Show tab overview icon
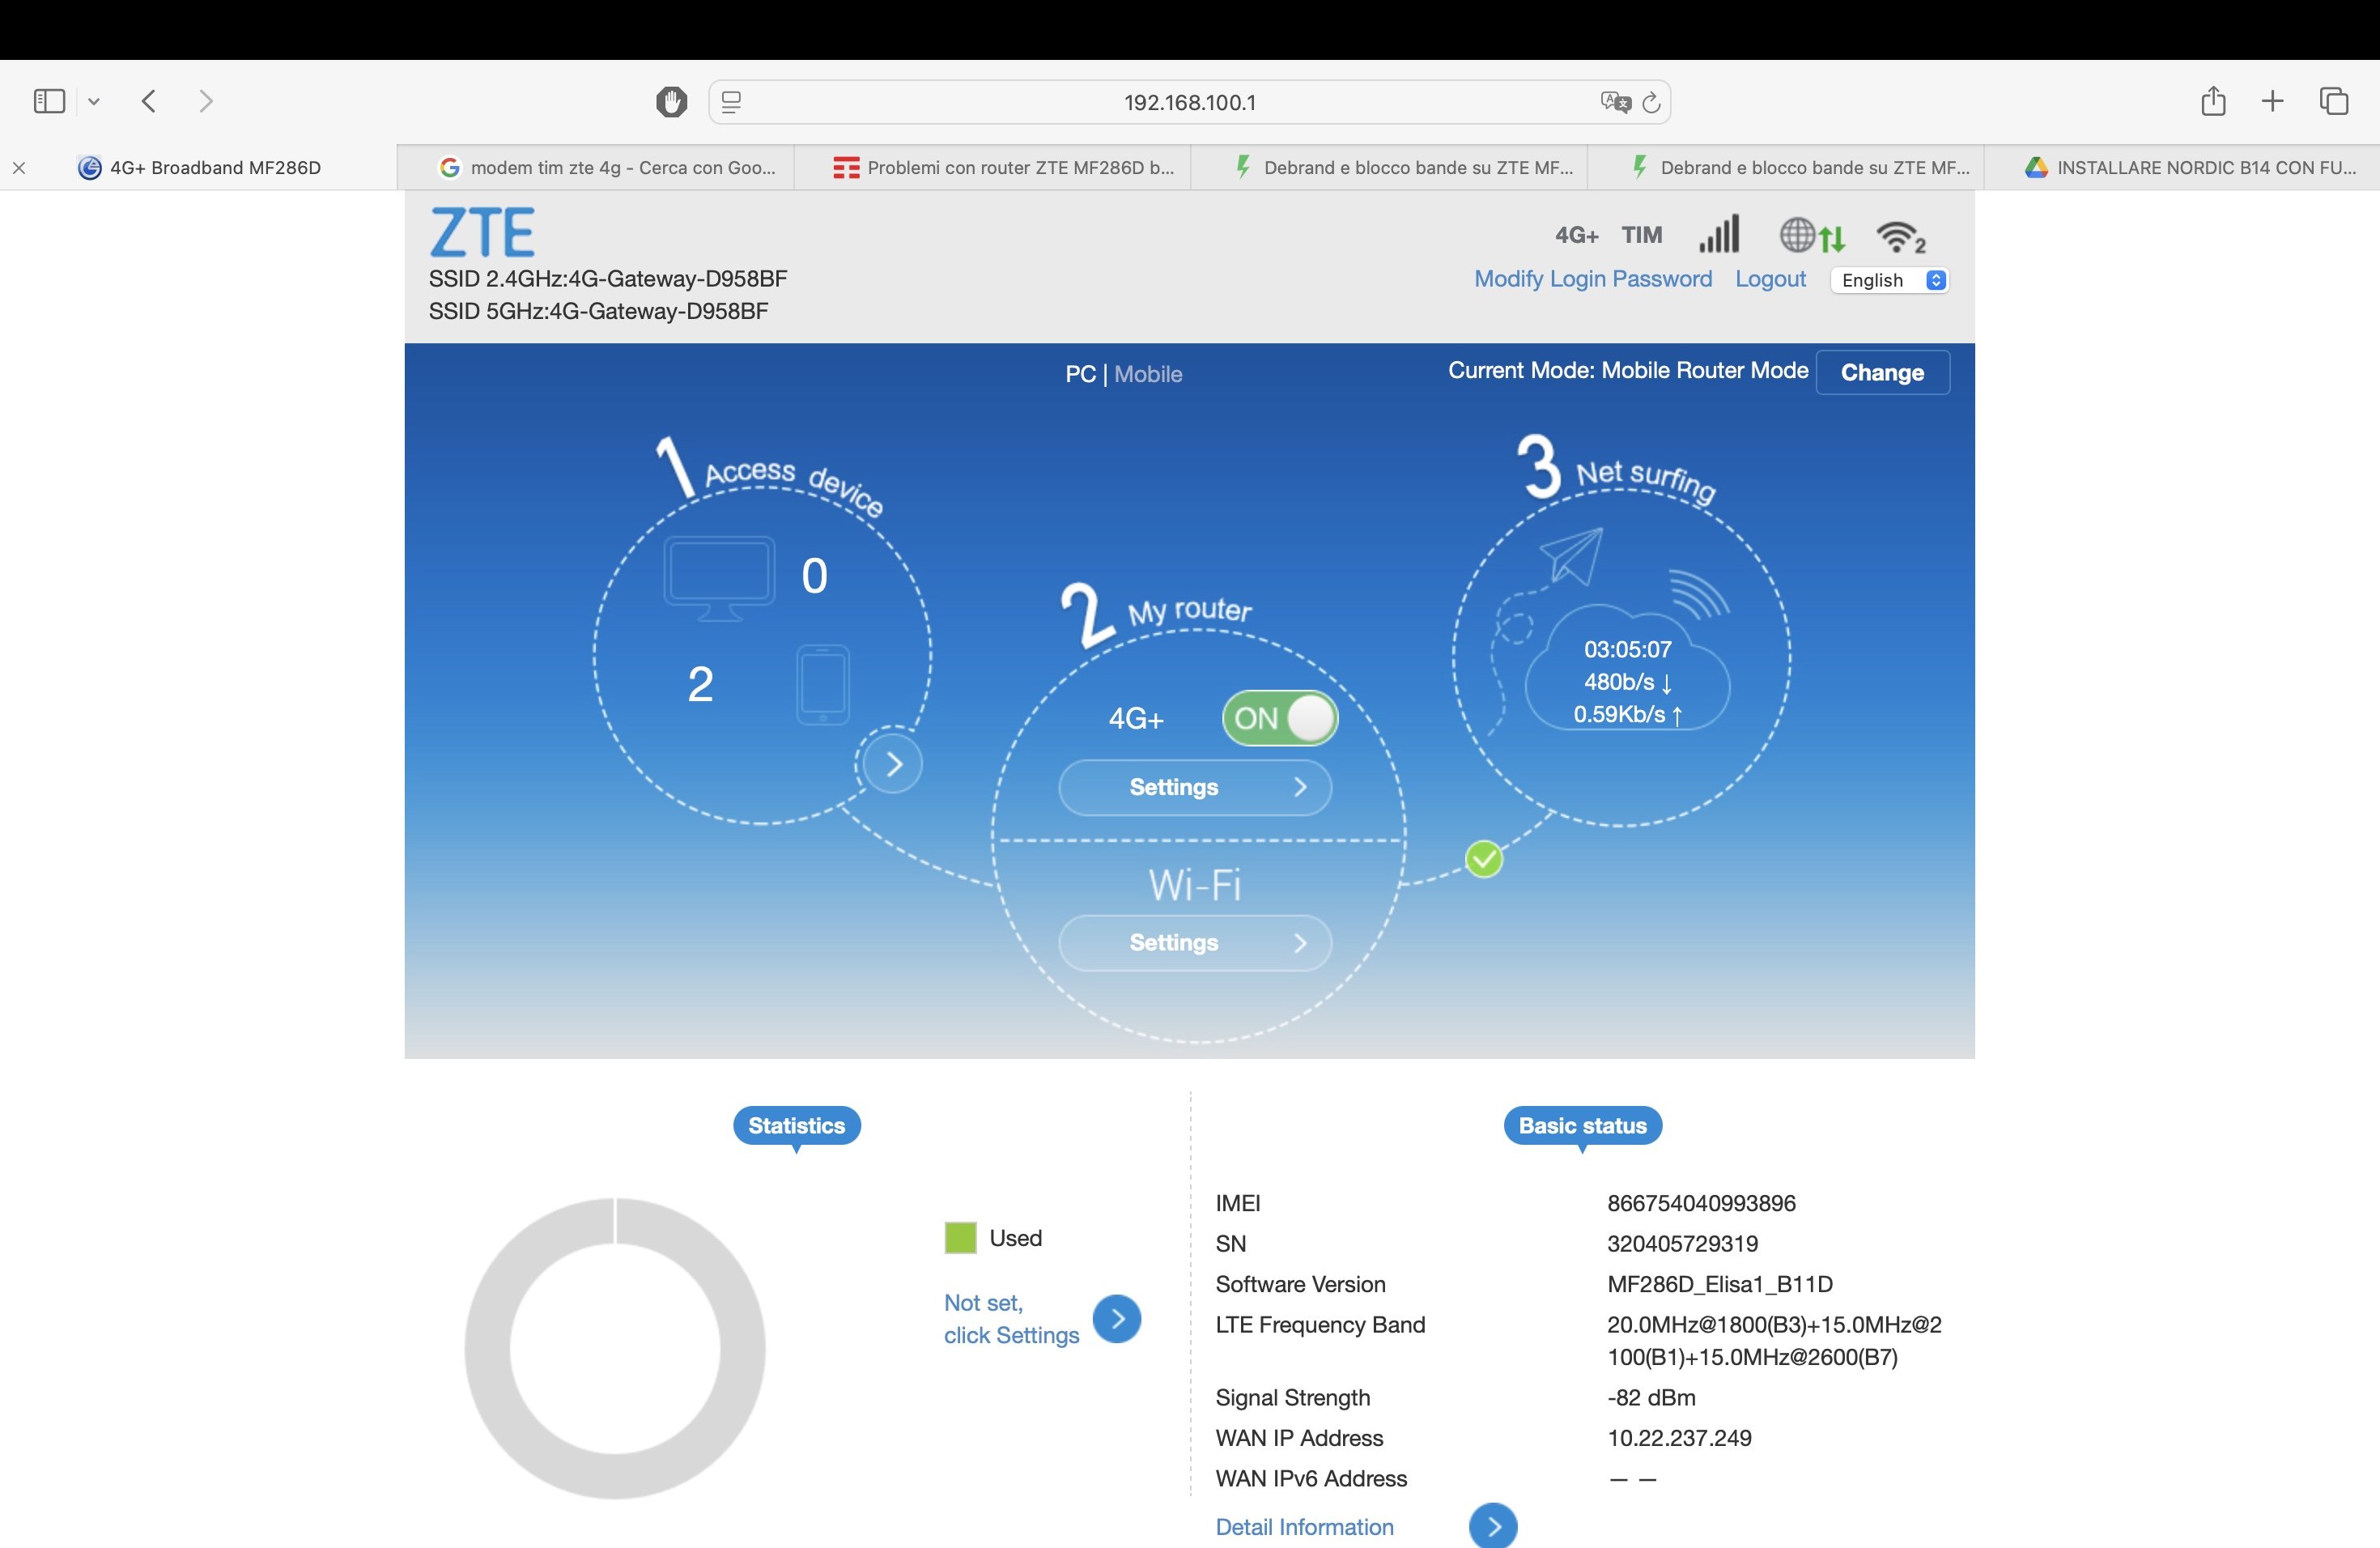 click(2334, 101)
